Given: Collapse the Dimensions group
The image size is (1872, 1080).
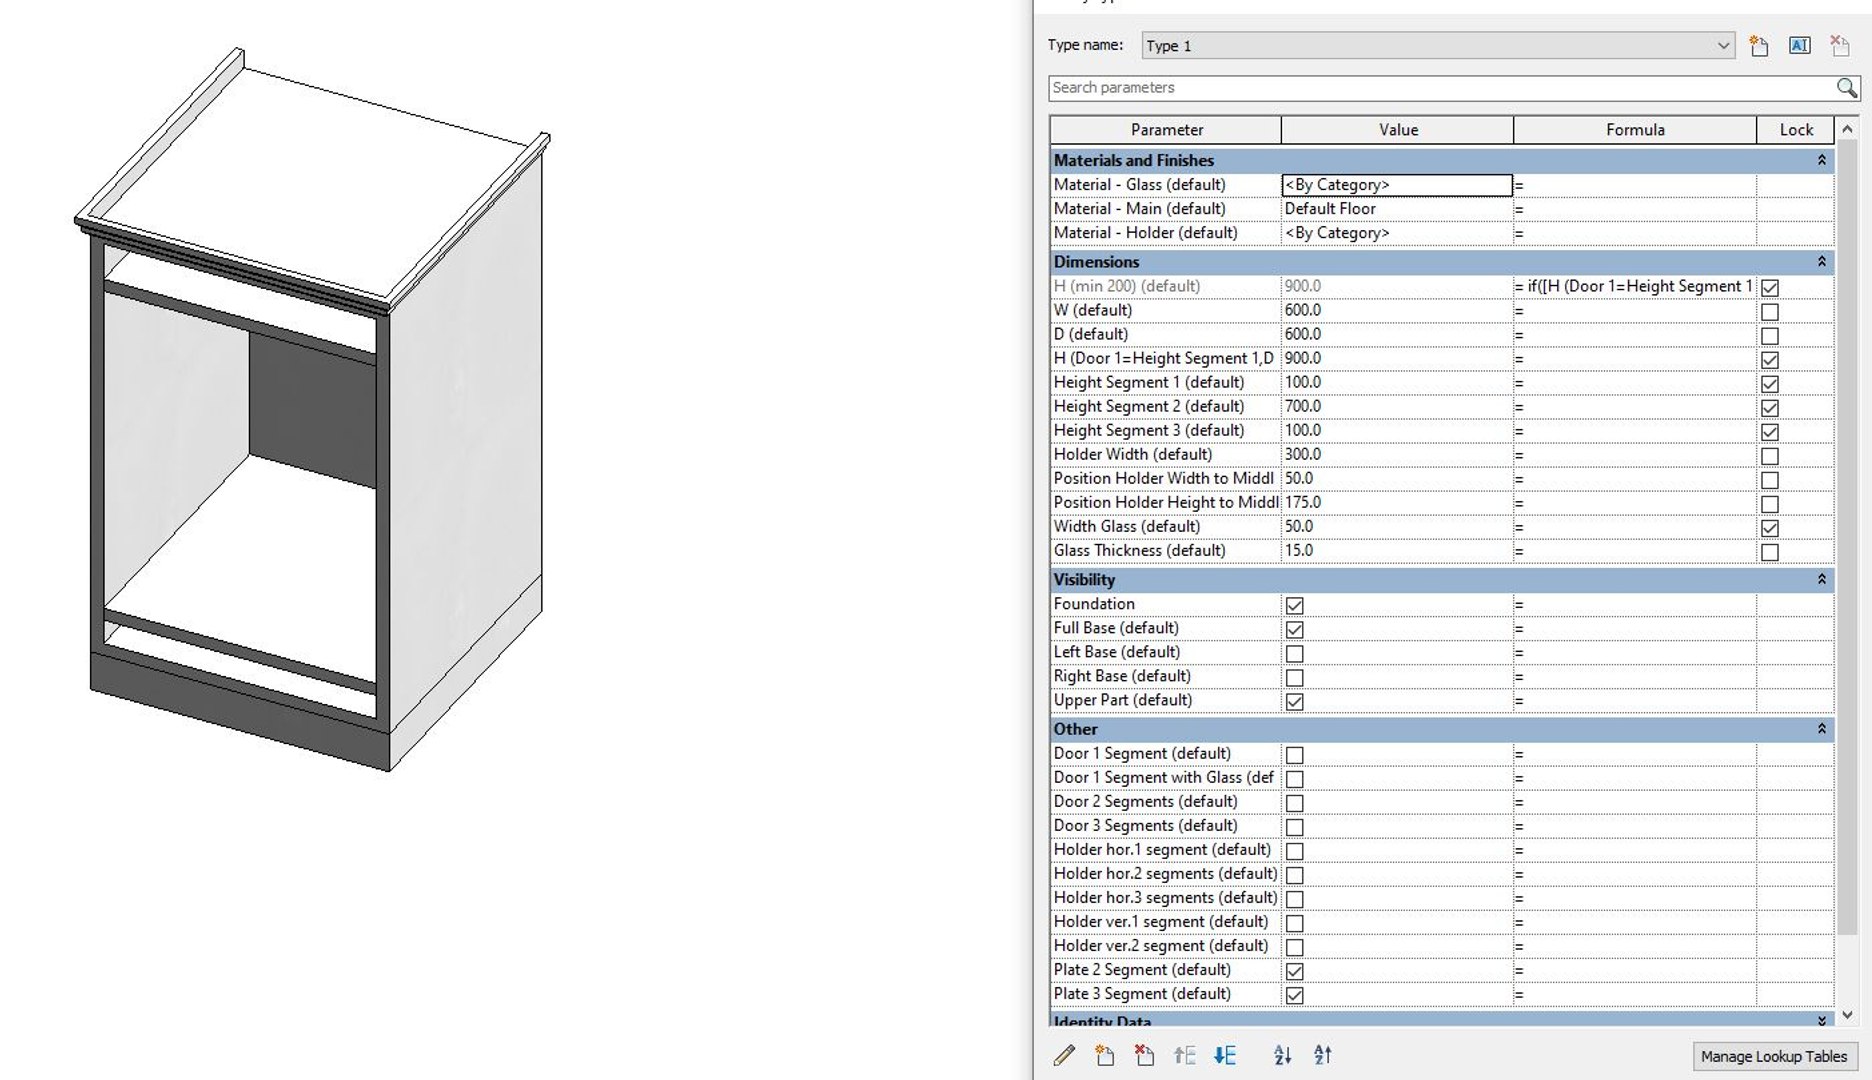Looking at the screenshot, I should click(x=1821, y=262).
